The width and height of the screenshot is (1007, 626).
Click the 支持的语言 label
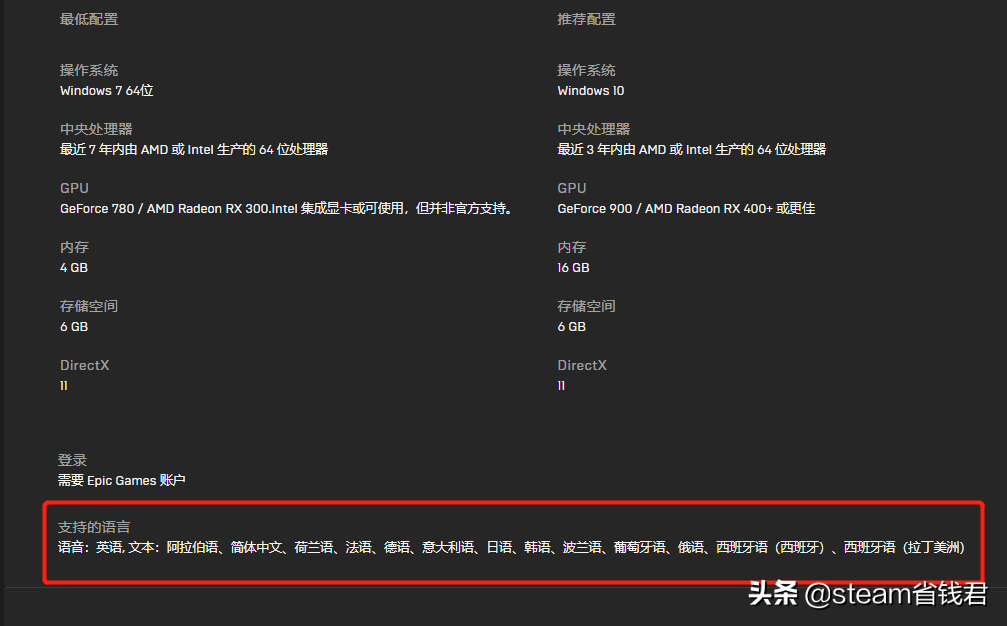coord(94,527)
